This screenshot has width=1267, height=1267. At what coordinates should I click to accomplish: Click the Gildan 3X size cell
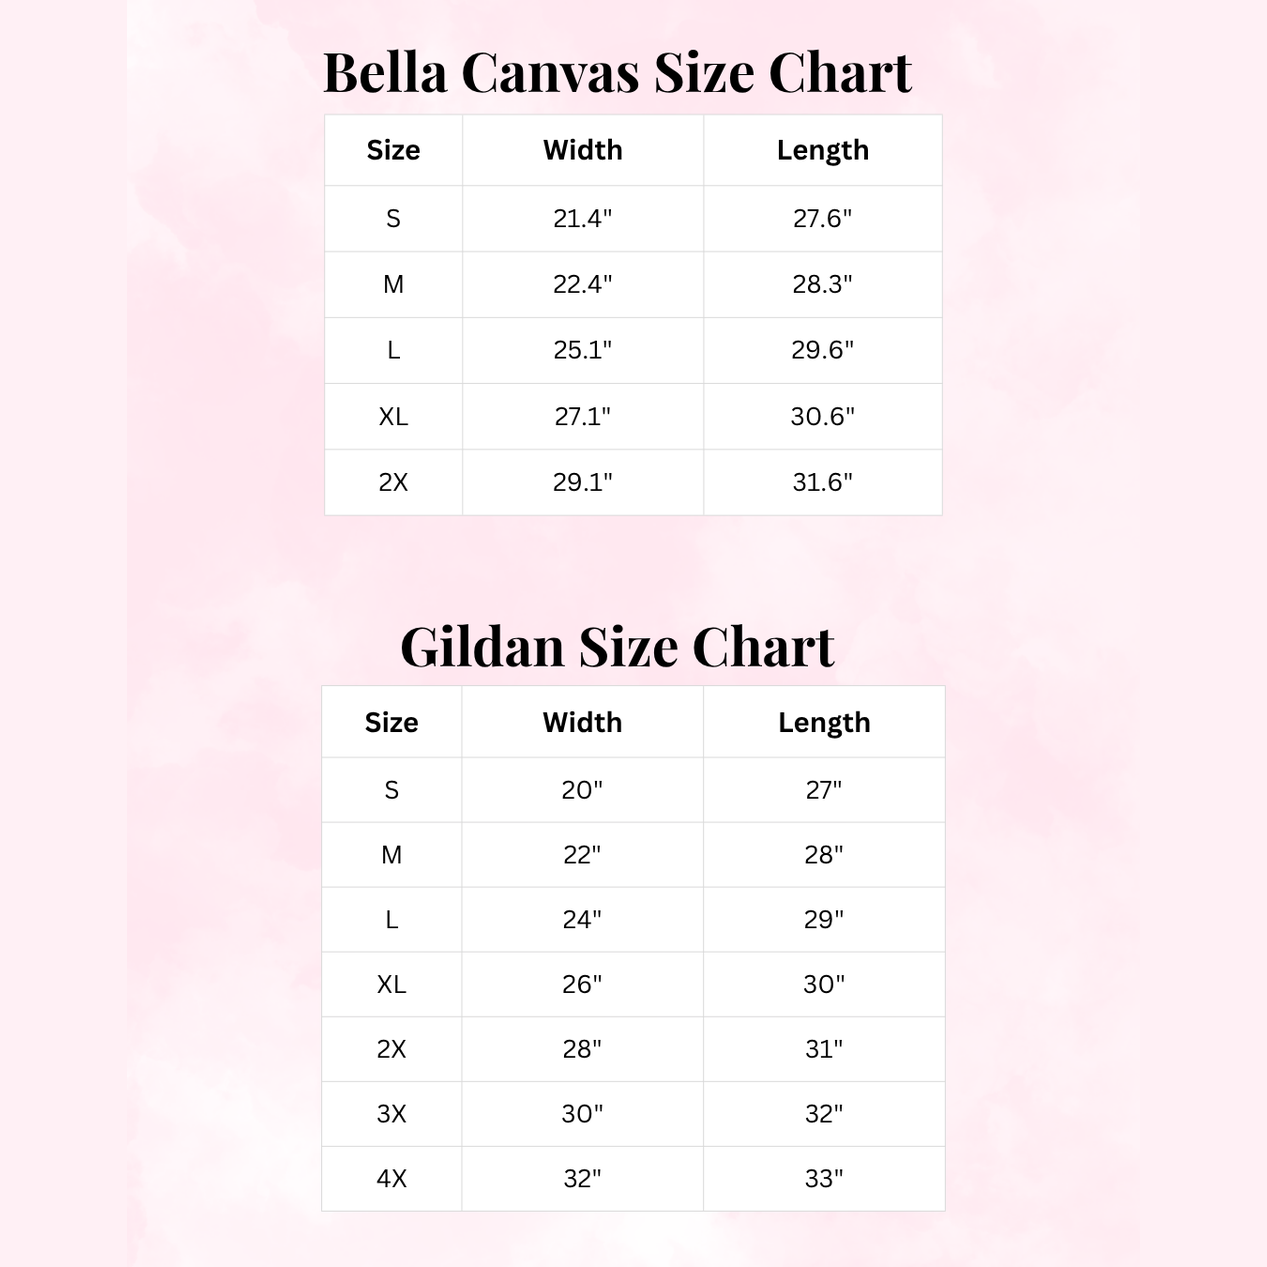tap(391, 1114)
